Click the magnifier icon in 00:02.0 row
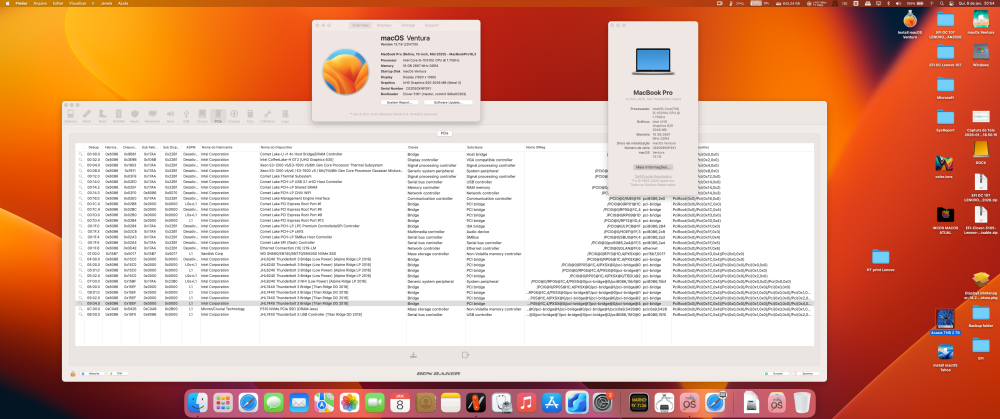 (x=80, y=159)
